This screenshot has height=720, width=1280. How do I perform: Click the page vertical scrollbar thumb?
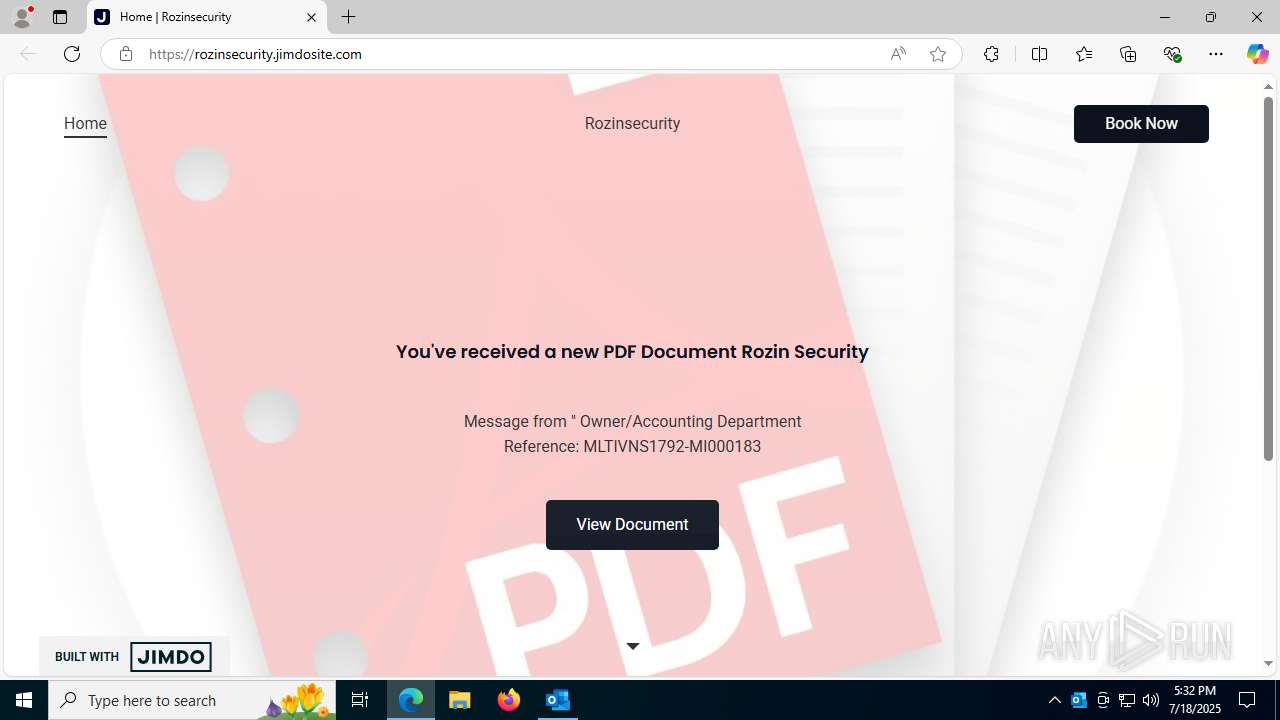coord(1268,279)
